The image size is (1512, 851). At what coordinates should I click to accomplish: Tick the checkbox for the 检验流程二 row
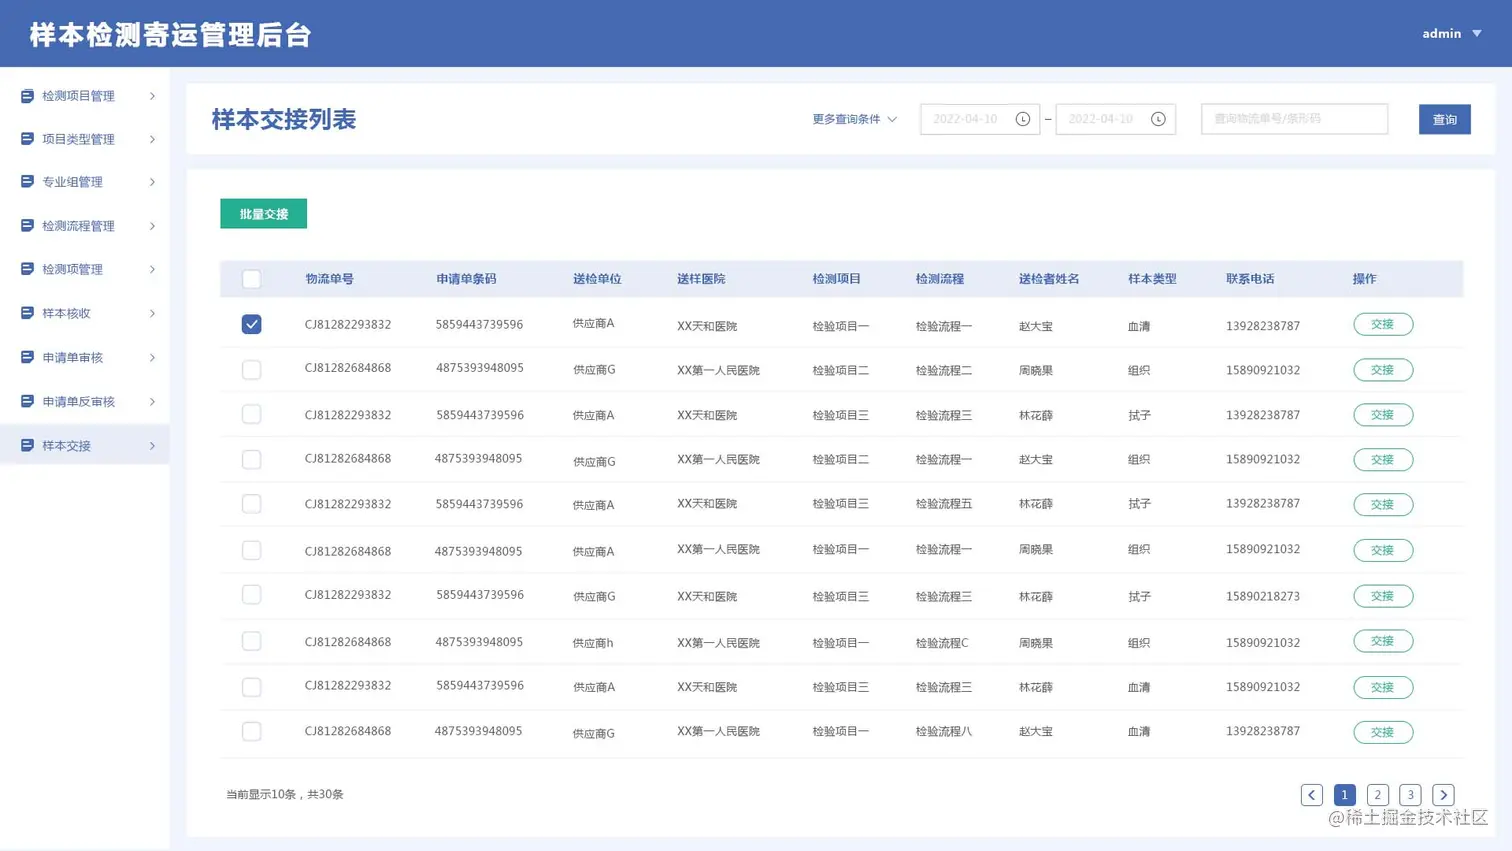coord(251,370)
